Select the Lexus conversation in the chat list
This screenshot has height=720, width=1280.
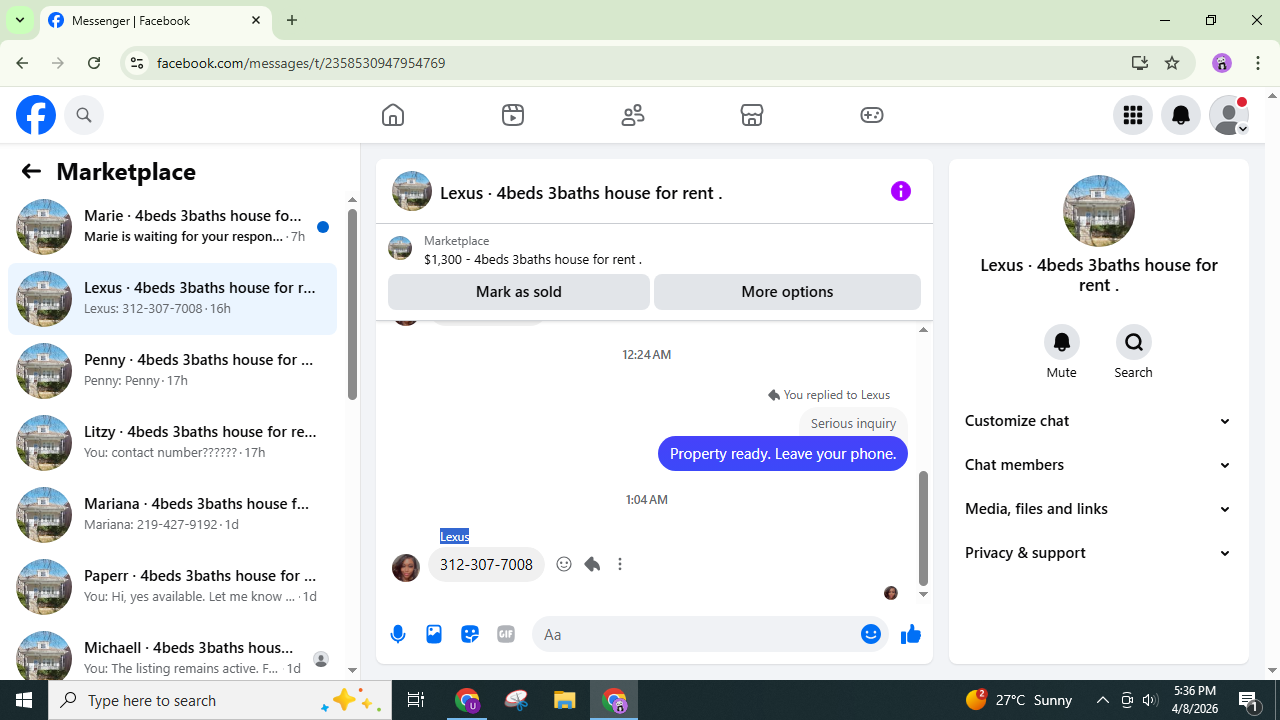[172, 299]
